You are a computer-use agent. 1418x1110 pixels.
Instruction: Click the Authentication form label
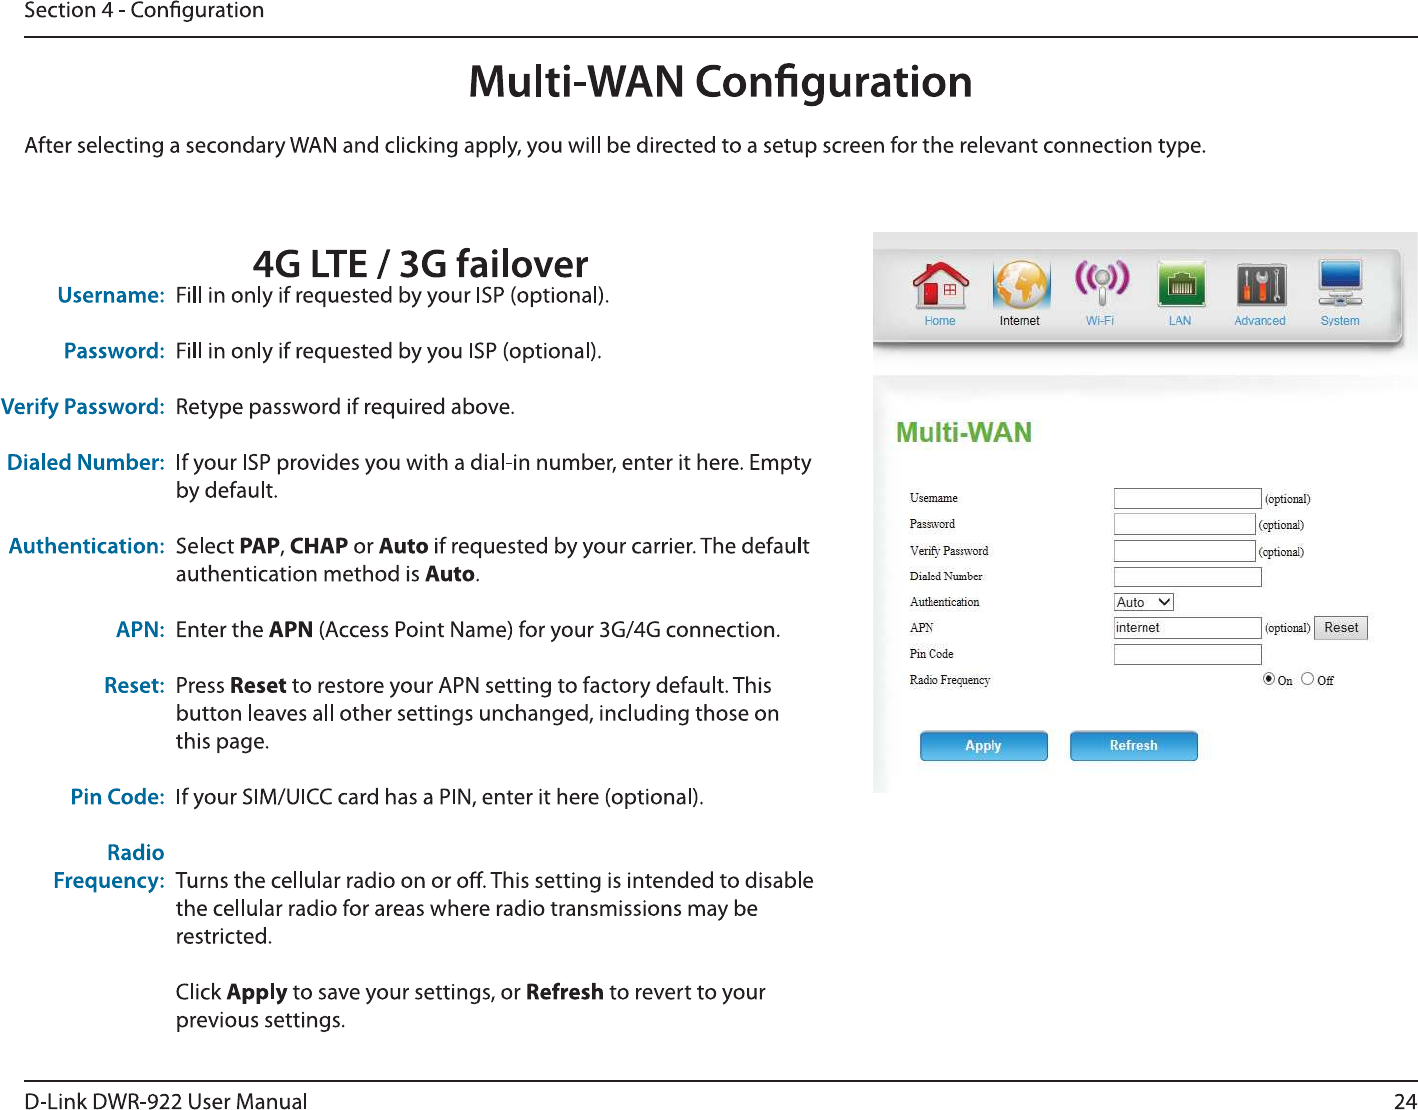[945, 602]
